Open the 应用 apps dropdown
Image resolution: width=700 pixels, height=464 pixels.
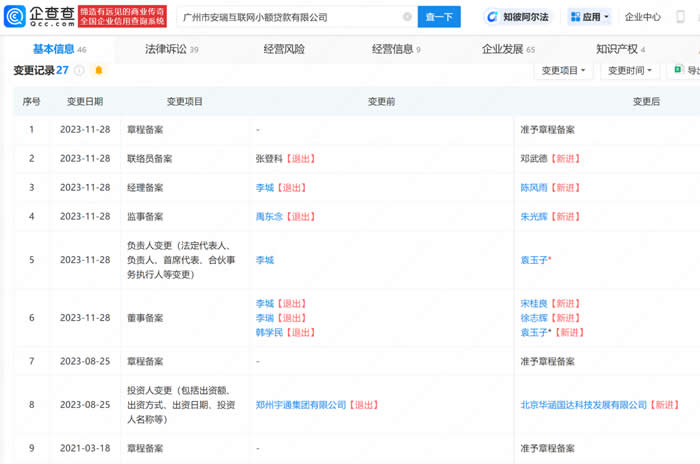[x=589, y=17]
